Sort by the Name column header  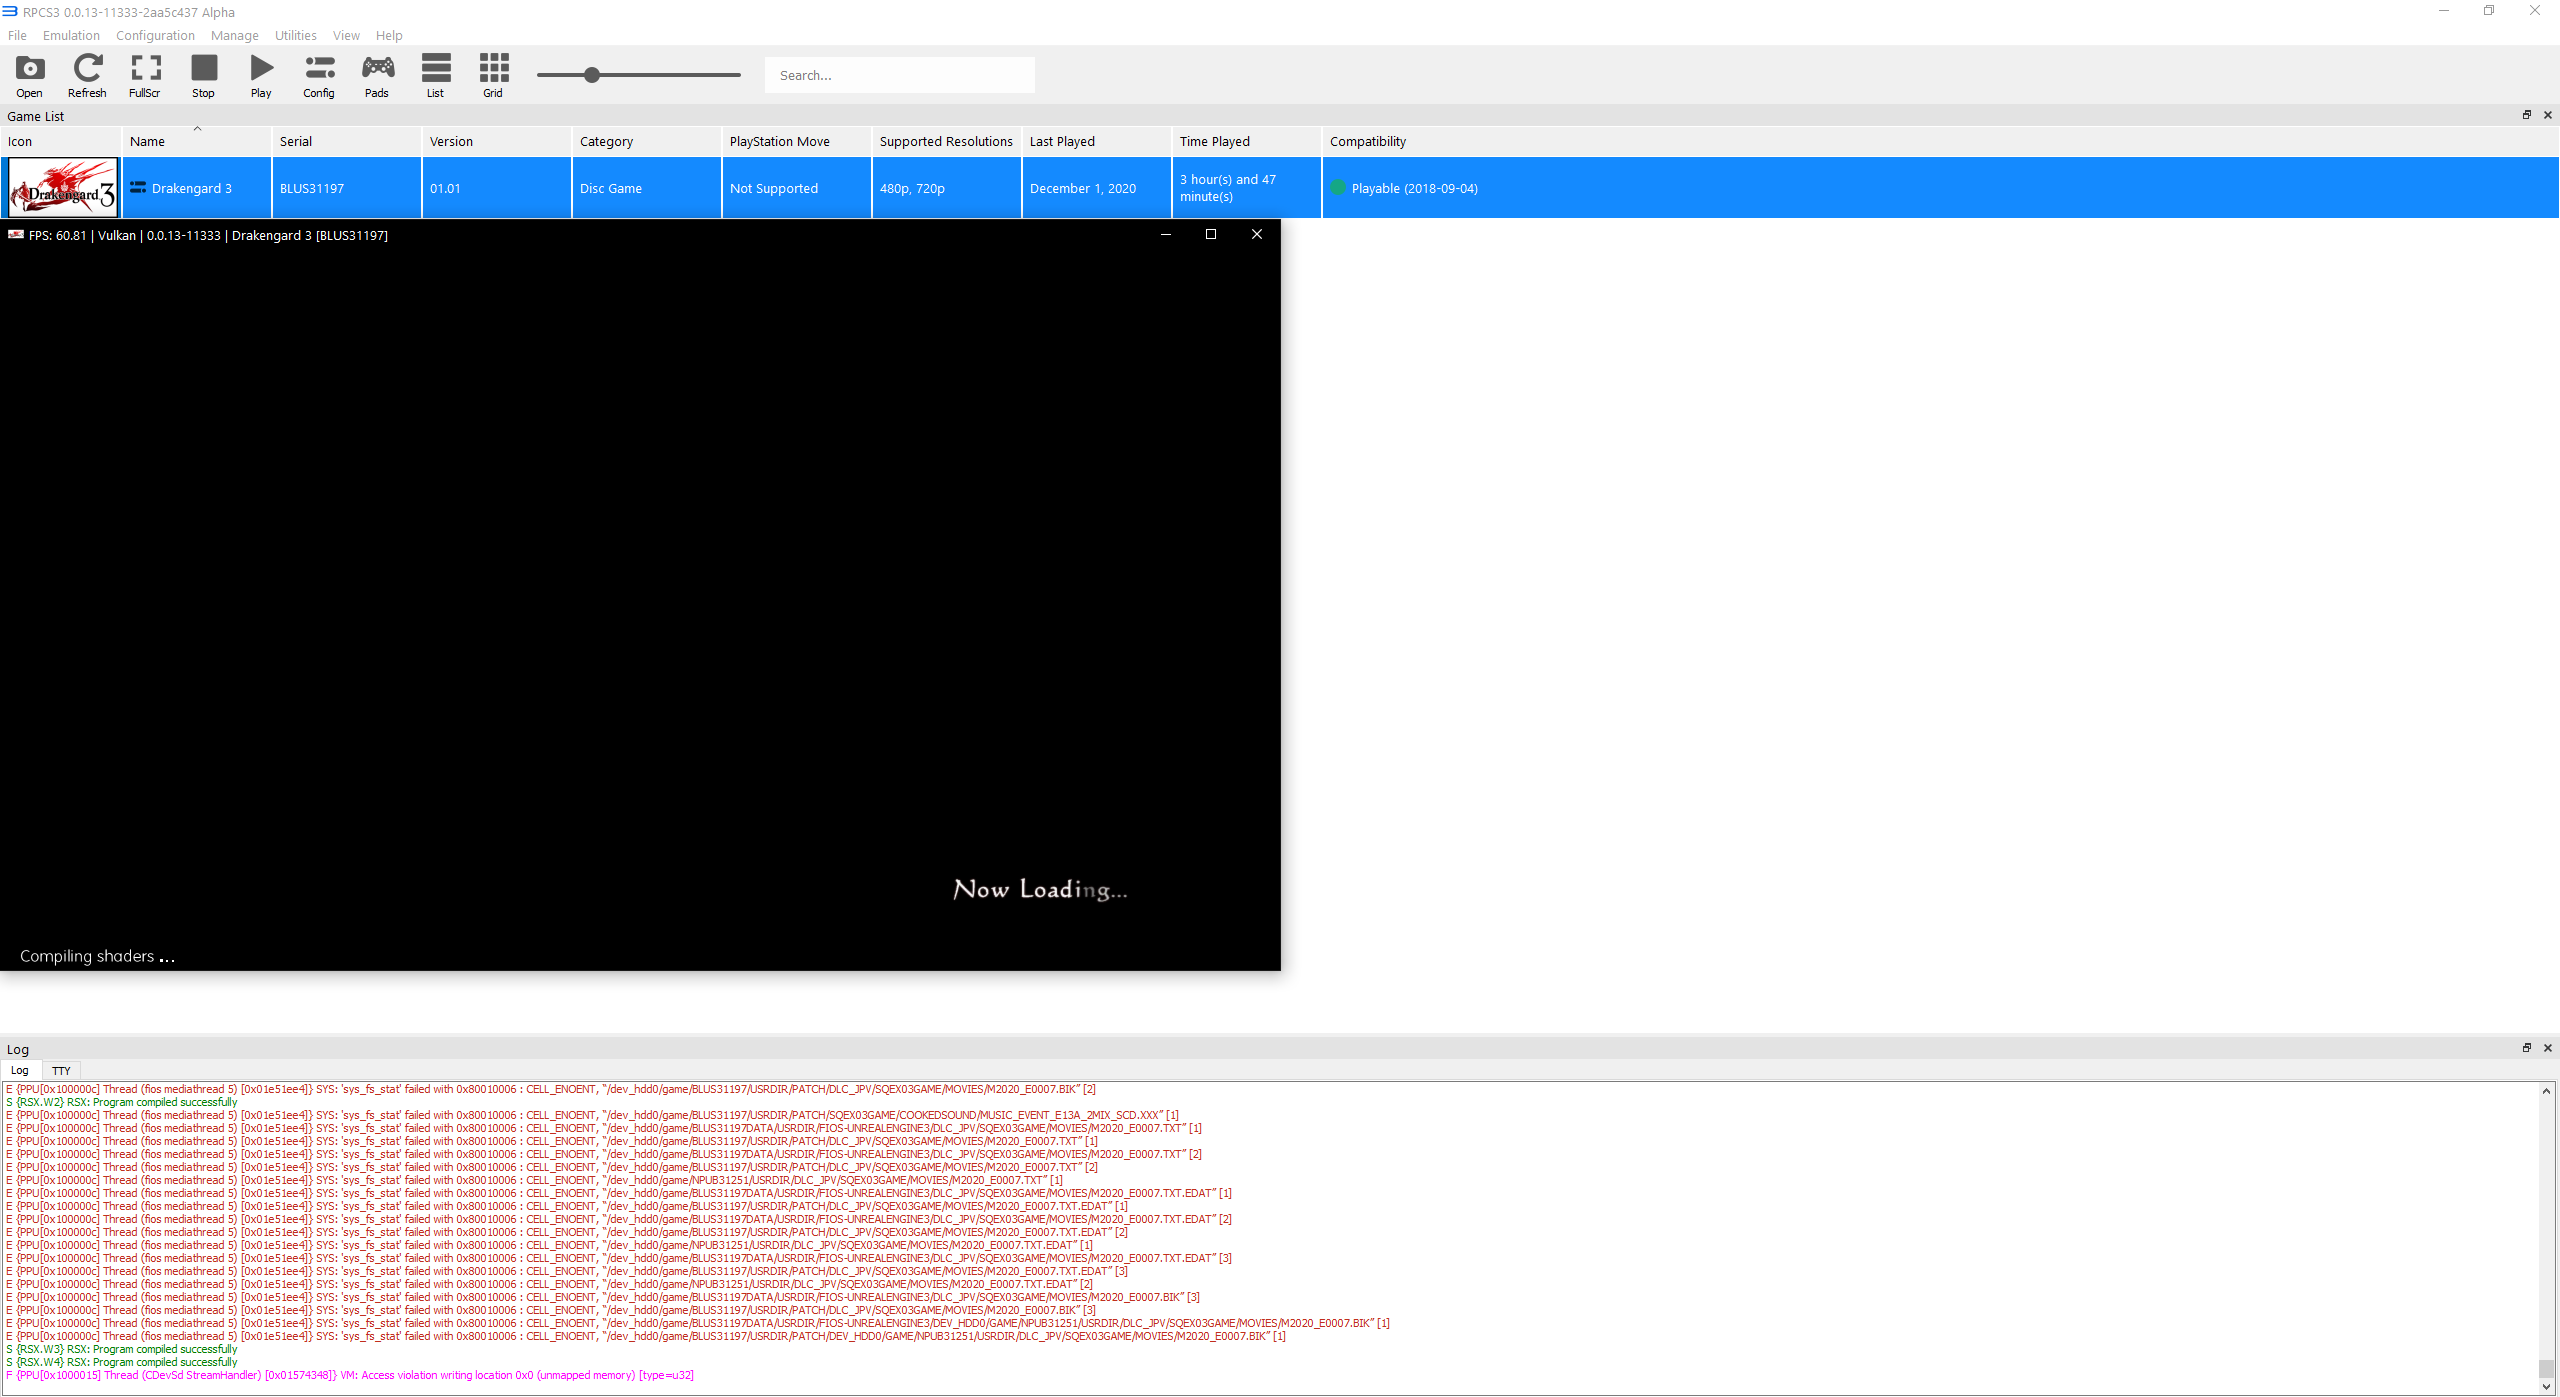click(197, 141)
